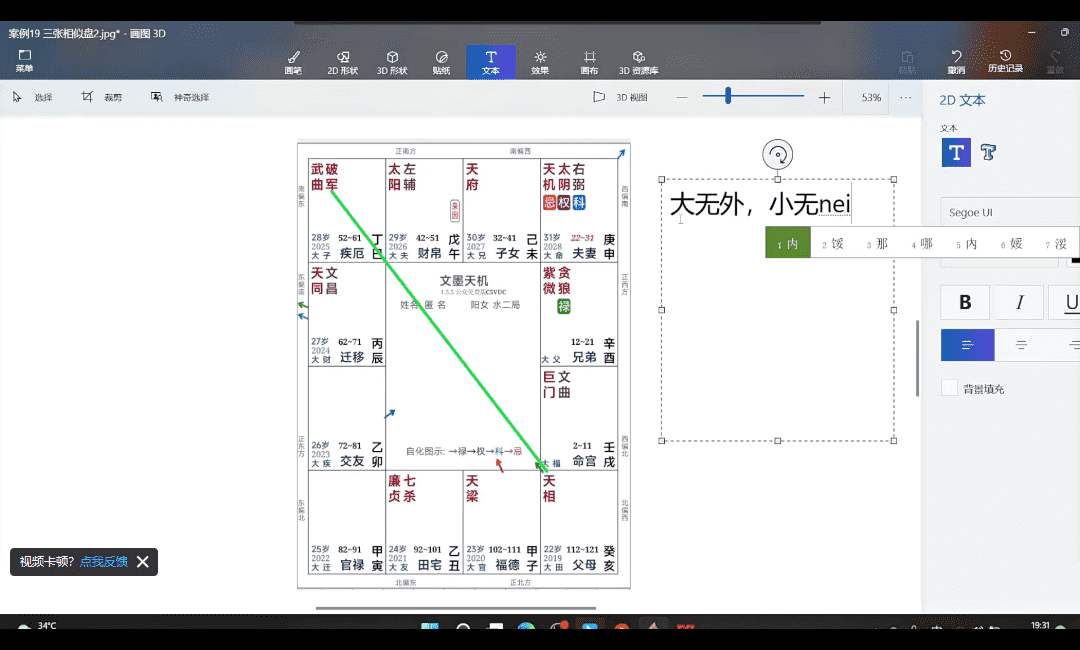Open the 历史记录 history panel
This screenshot has height=650, width=1080.
(x=1005, y=62)
